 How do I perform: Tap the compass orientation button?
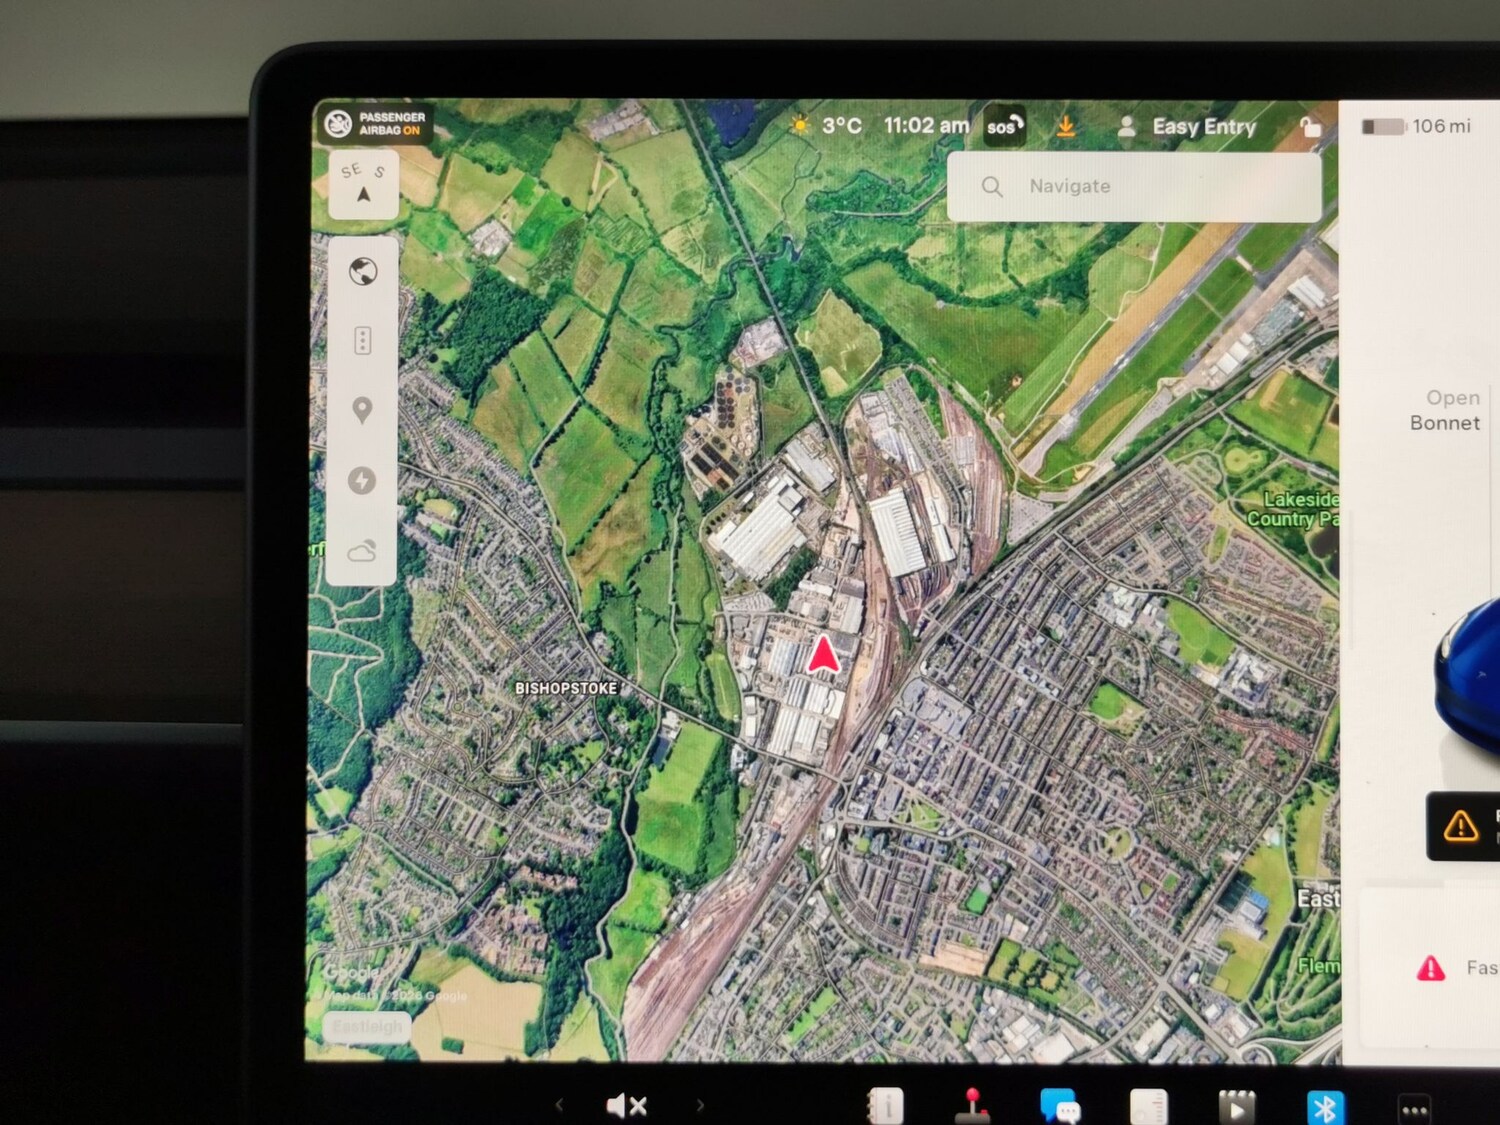363,184
